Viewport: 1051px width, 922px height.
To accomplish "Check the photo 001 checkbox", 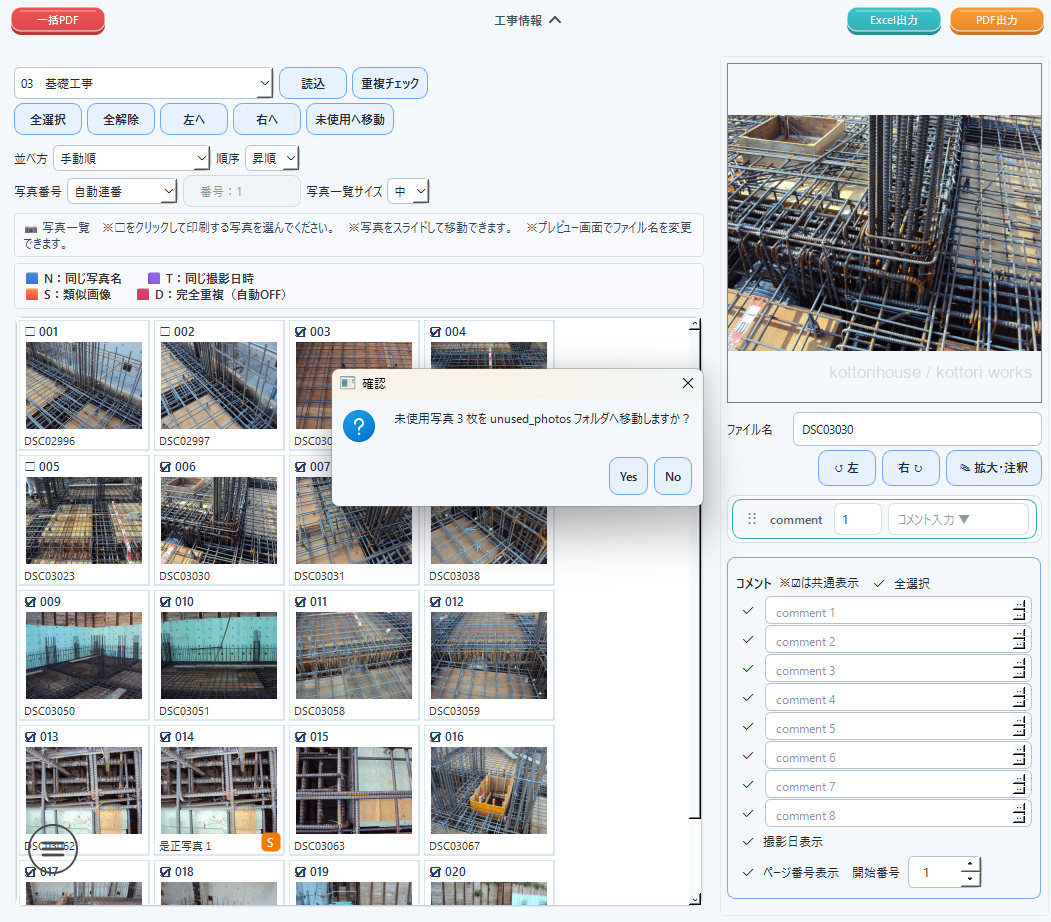I will click(x=30, y=331).
